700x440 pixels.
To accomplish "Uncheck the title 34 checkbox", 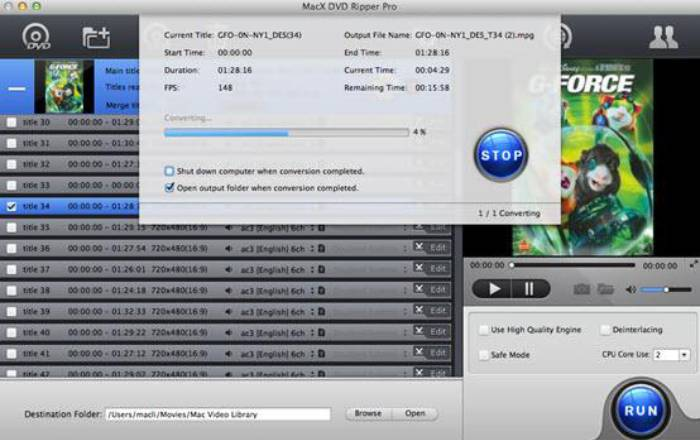I will [12, 206].
